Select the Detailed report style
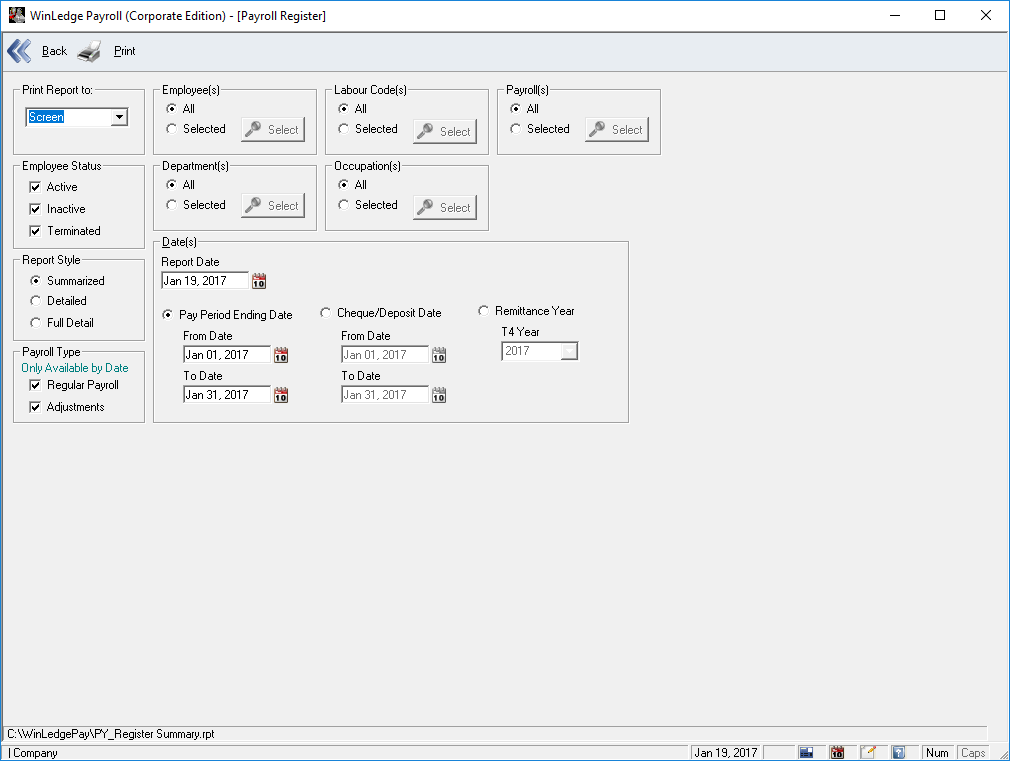The height and width of the screenshot is (761, 1010). (x=37, y=301)
